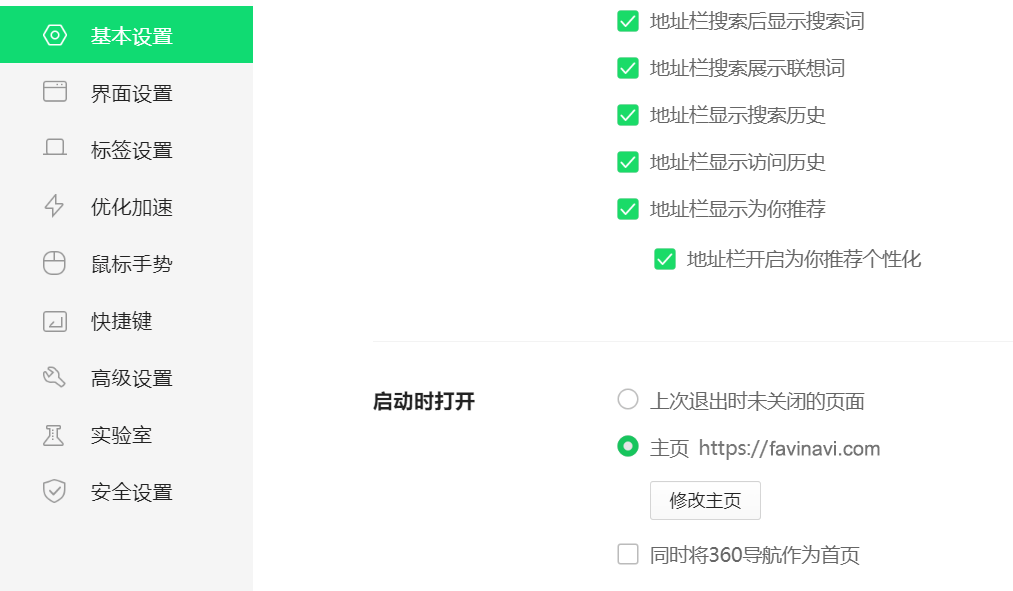Switch to the 安全设置 section label
This screenshot has height=591, width=1013.
pos(132,492)
